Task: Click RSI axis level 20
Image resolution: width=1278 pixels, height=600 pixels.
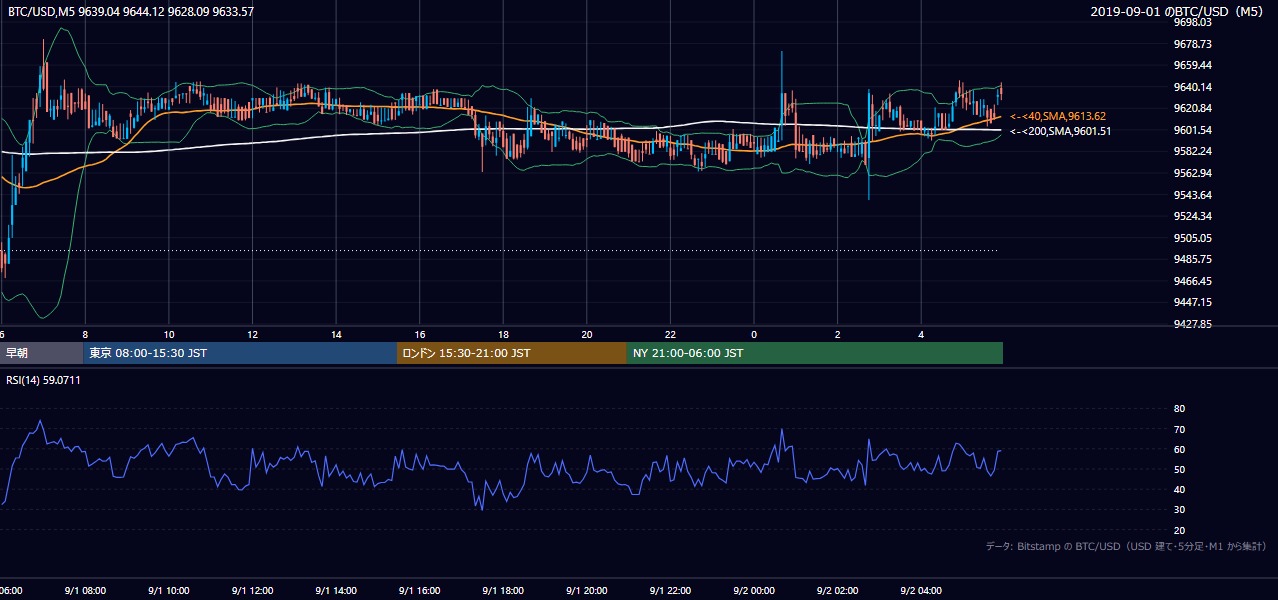Action: pyautogui.click(x=1179, y=531)
